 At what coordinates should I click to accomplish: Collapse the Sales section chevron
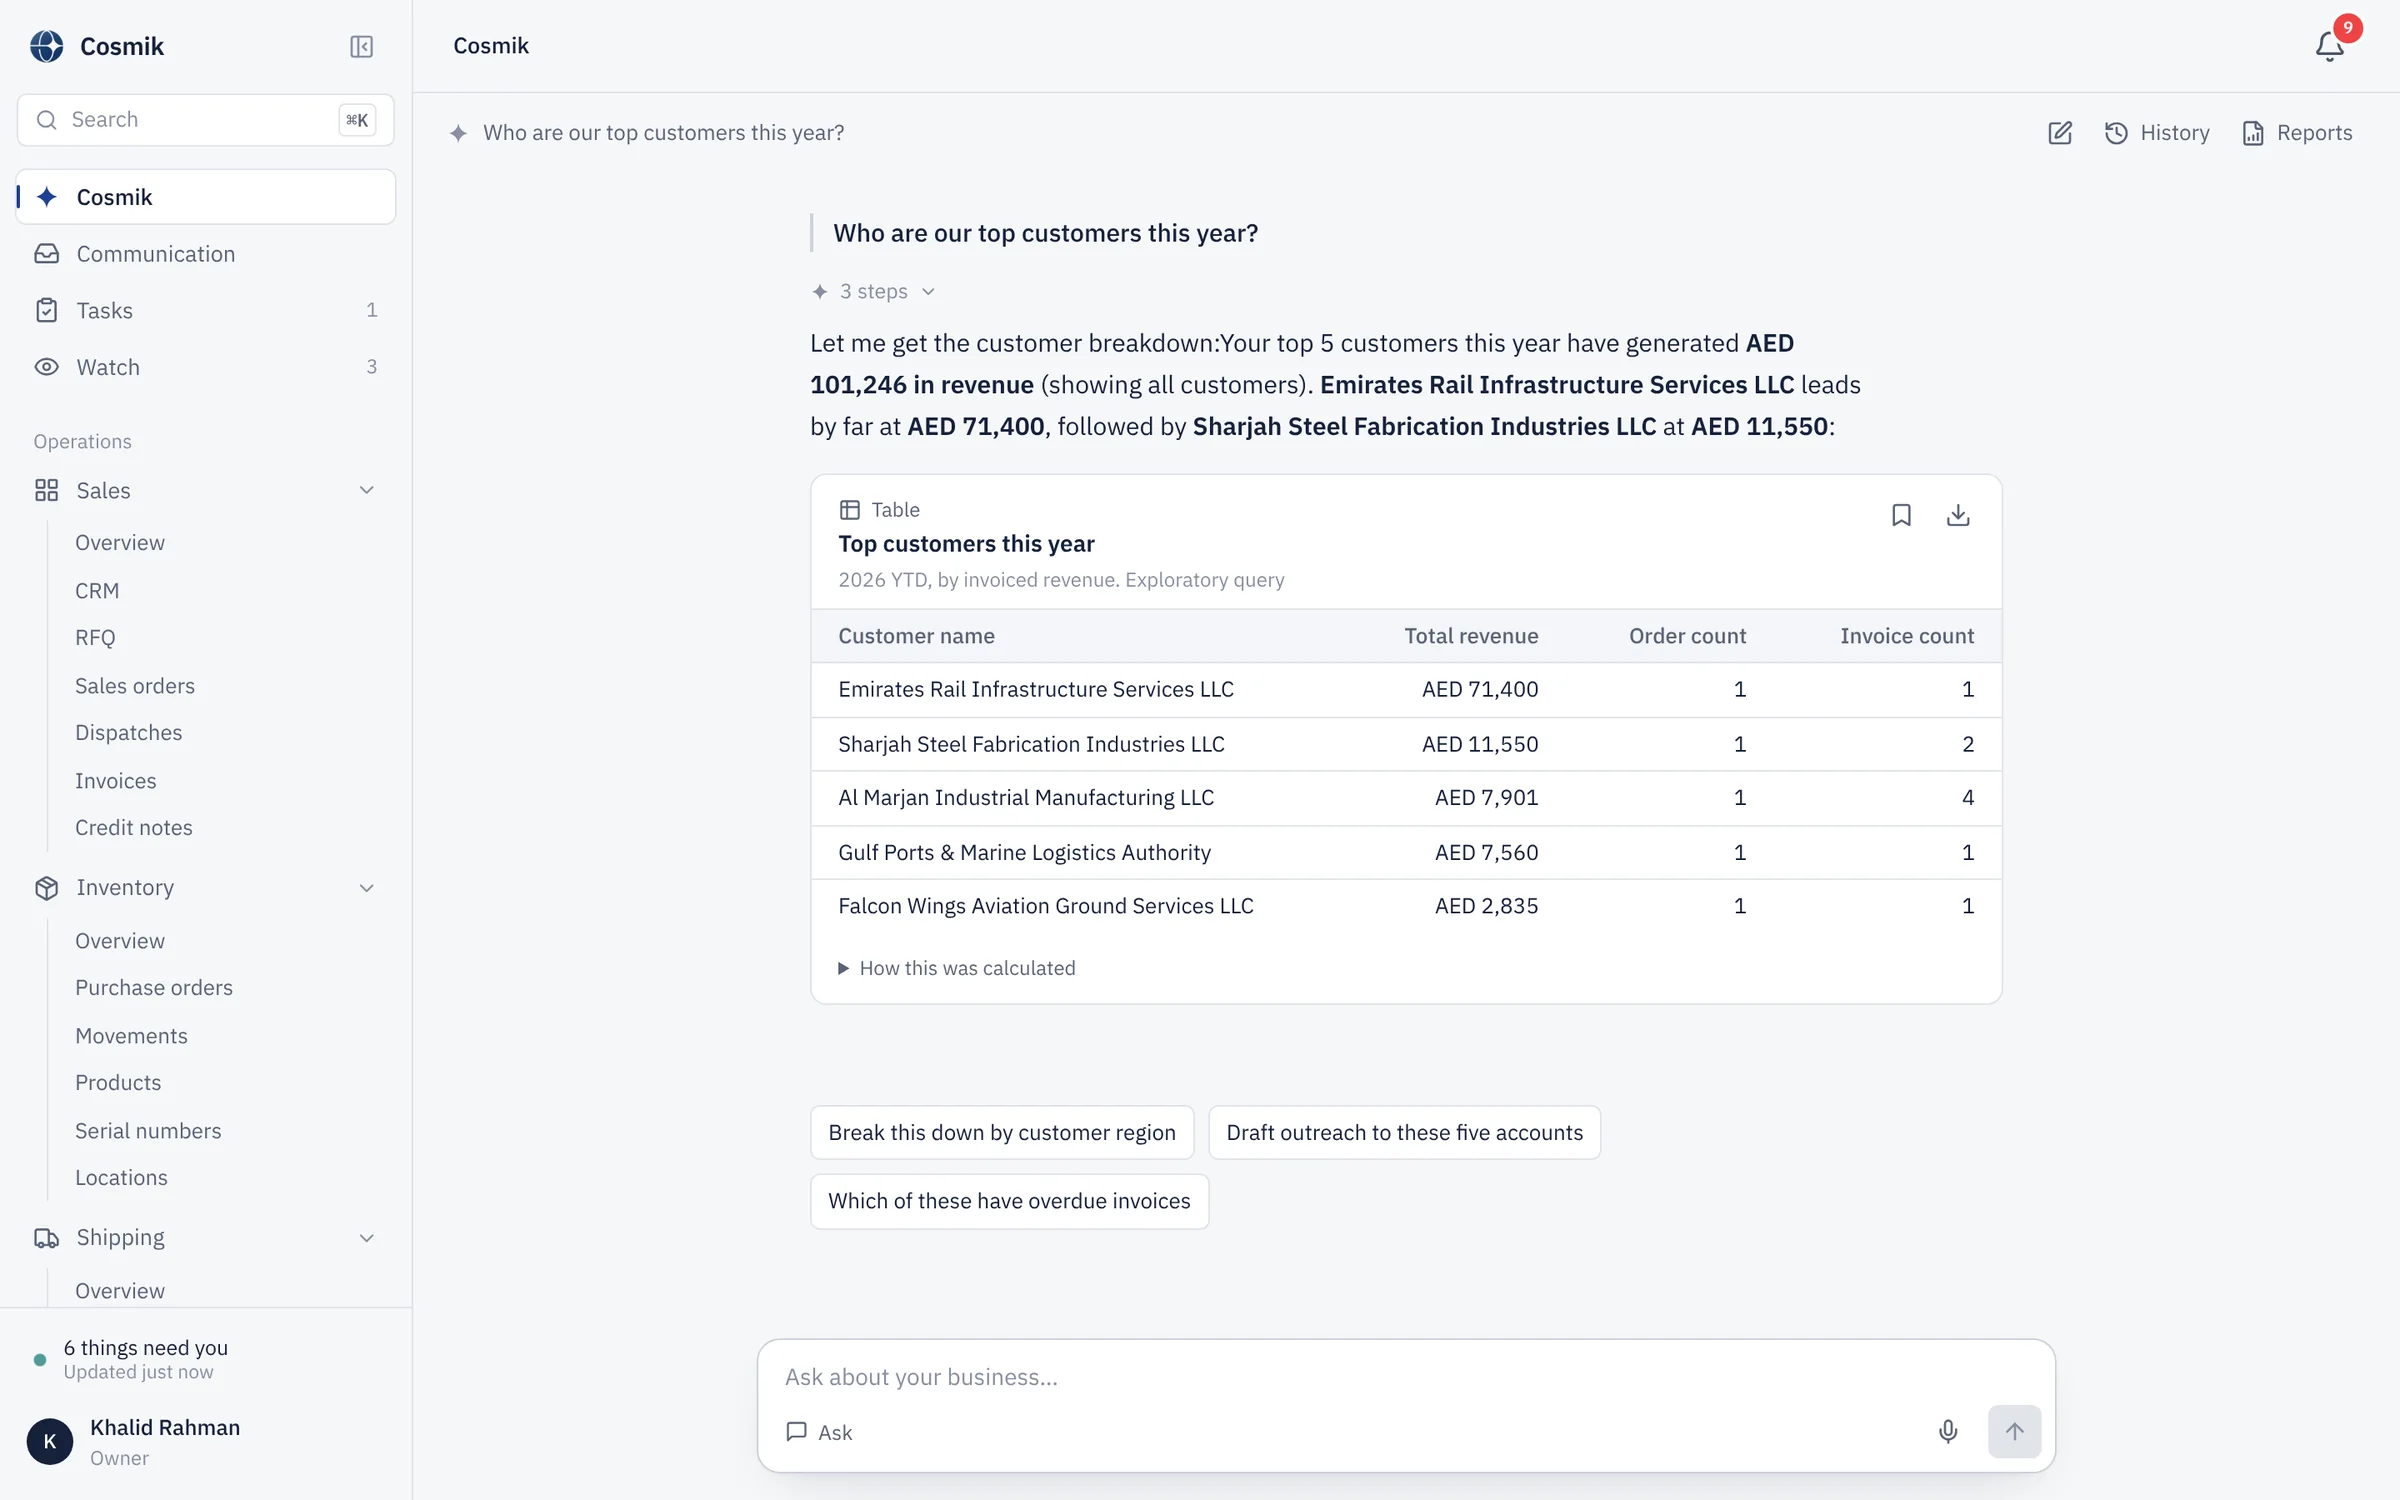[x=367, y=490]
